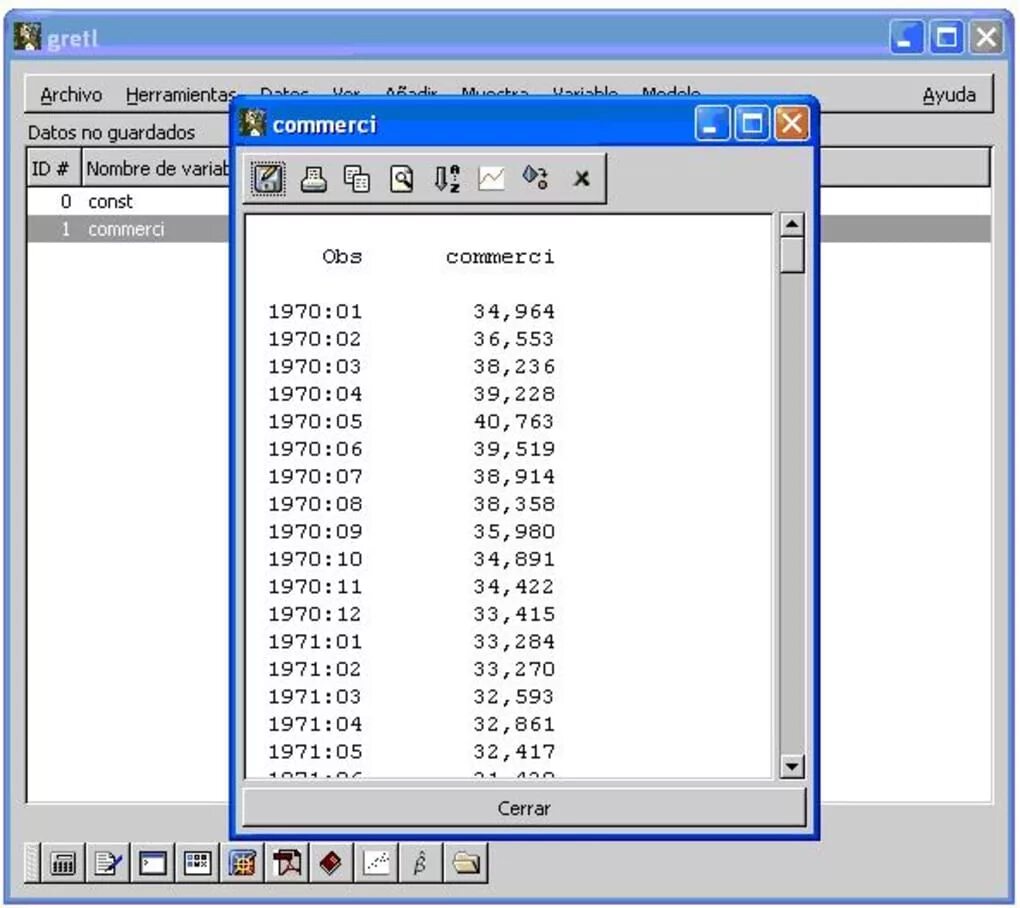Click scroll-up arrow in commerci window
The image size is (1020, 908).
(792, 224)
